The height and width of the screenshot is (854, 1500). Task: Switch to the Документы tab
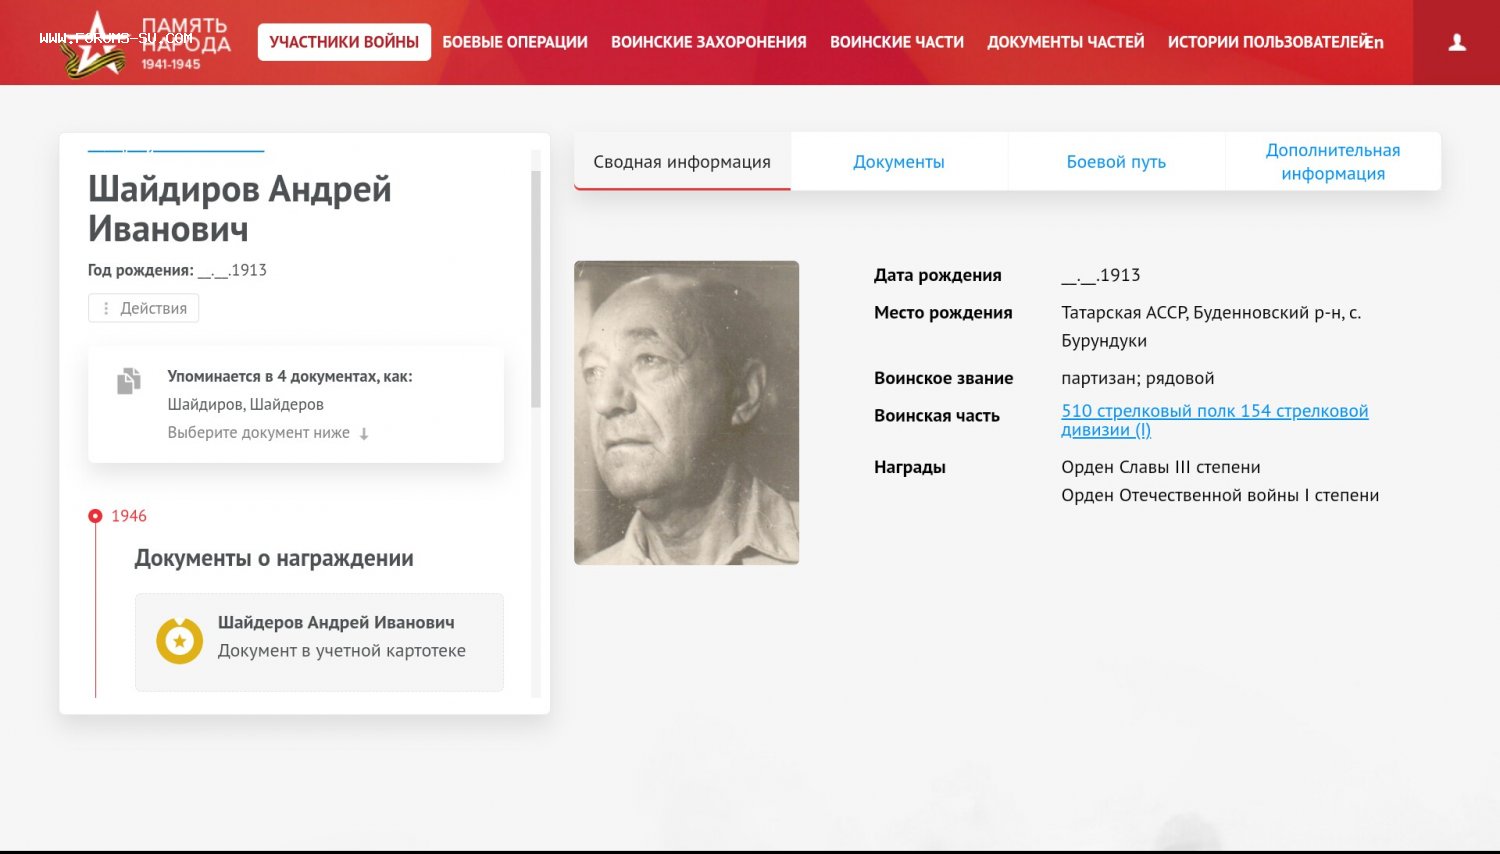tap(898, 162)
